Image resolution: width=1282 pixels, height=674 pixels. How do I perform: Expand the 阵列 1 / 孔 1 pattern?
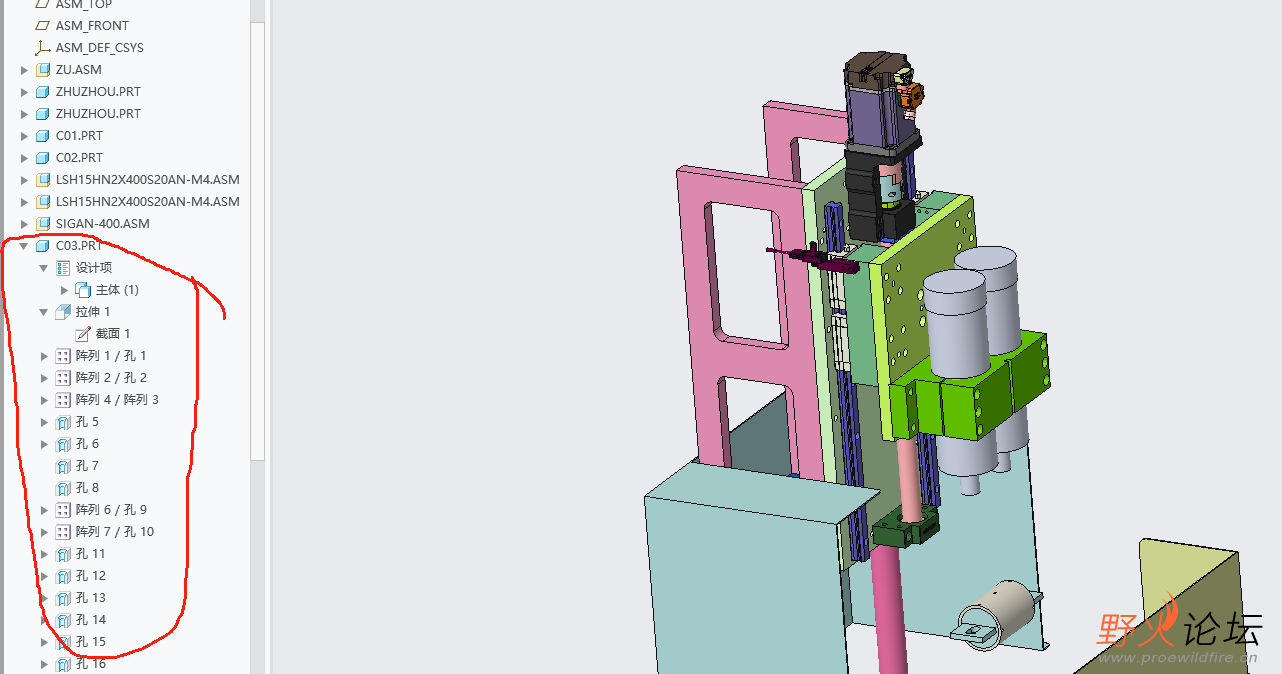[44, 356]
